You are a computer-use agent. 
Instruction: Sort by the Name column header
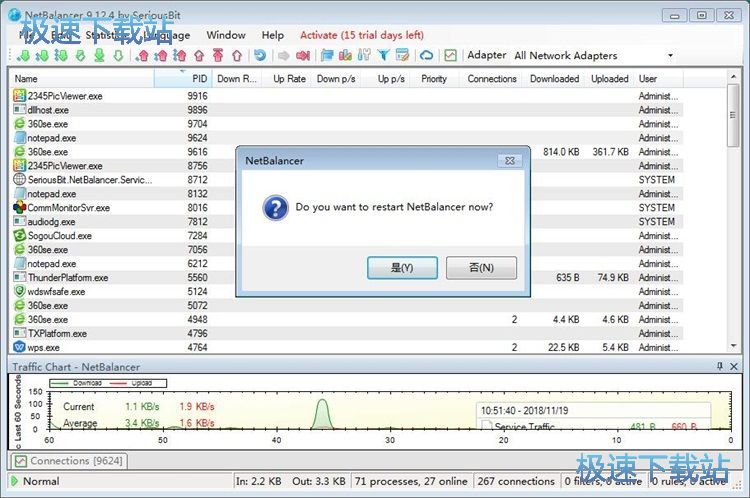(x=82, y=79)
